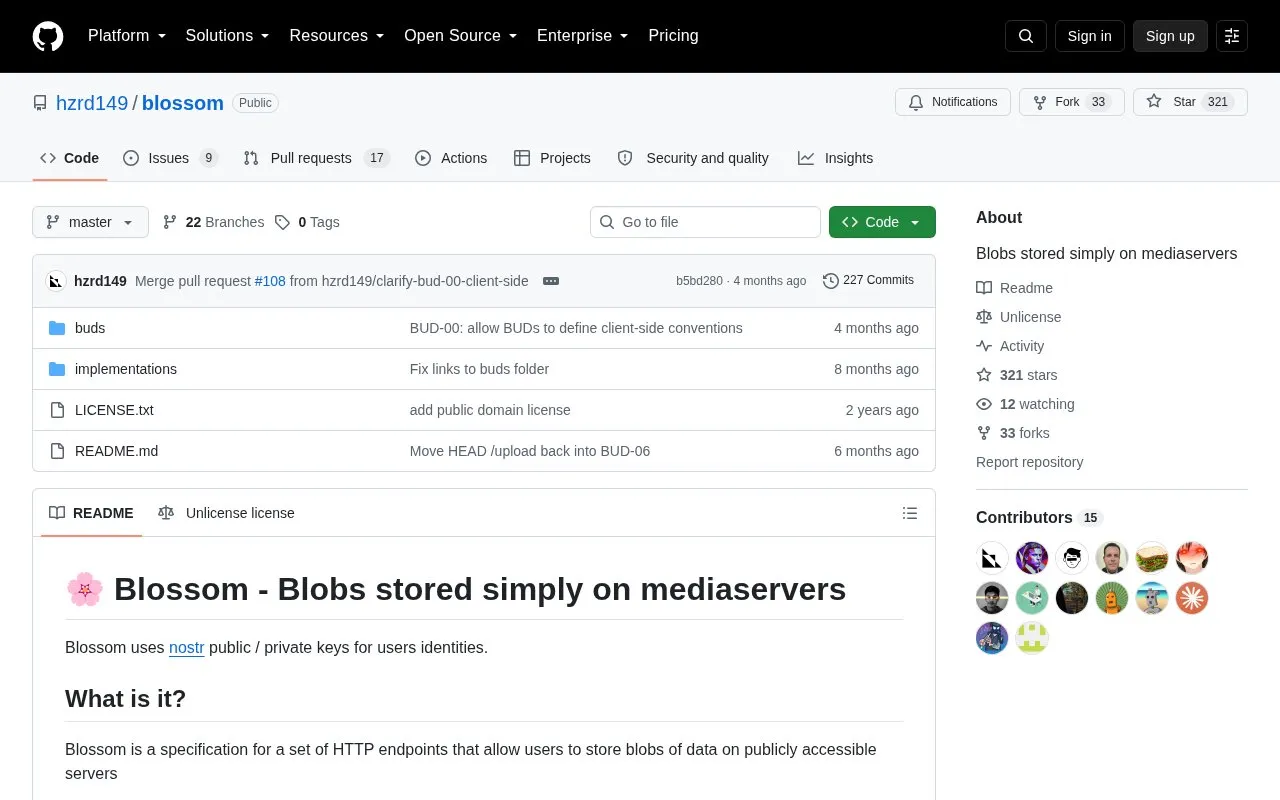Open the master branch selector
The height and width of the screenshot is (800, 1280).
coord(90,222)
